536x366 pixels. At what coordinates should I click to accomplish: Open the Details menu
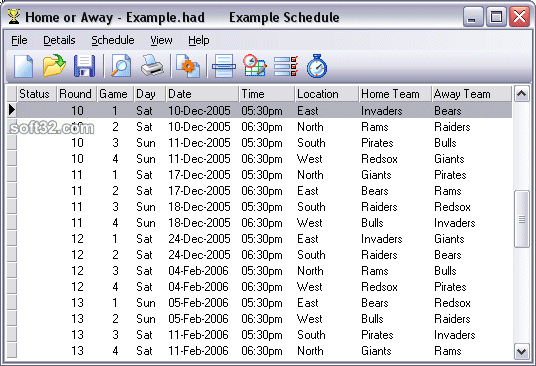59,40
